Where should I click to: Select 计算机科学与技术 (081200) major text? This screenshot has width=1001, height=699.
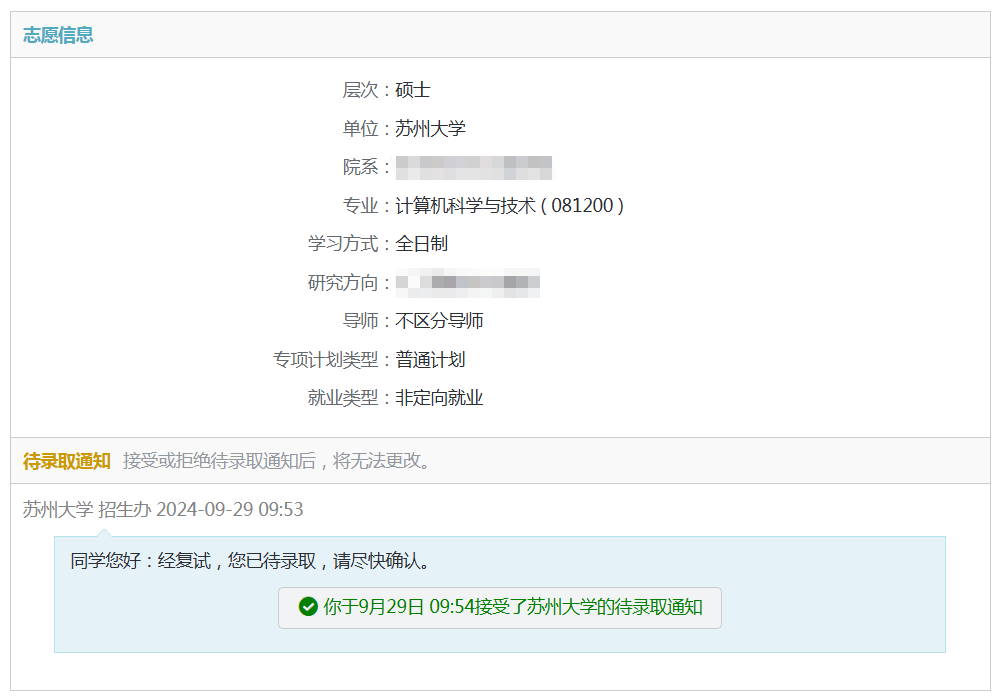[x=509, y=206]
